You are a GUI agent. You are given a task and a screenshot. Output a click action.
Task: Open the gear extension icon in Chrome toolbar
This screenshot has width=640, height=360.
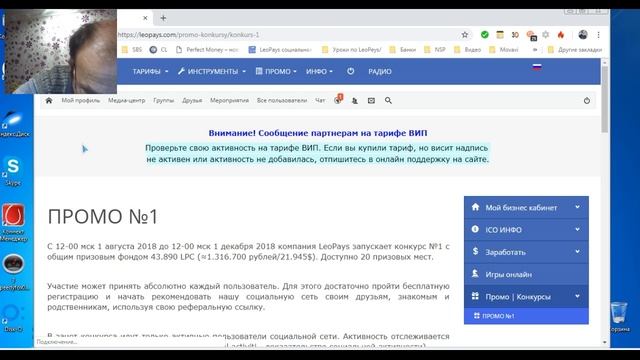[546, 35]
